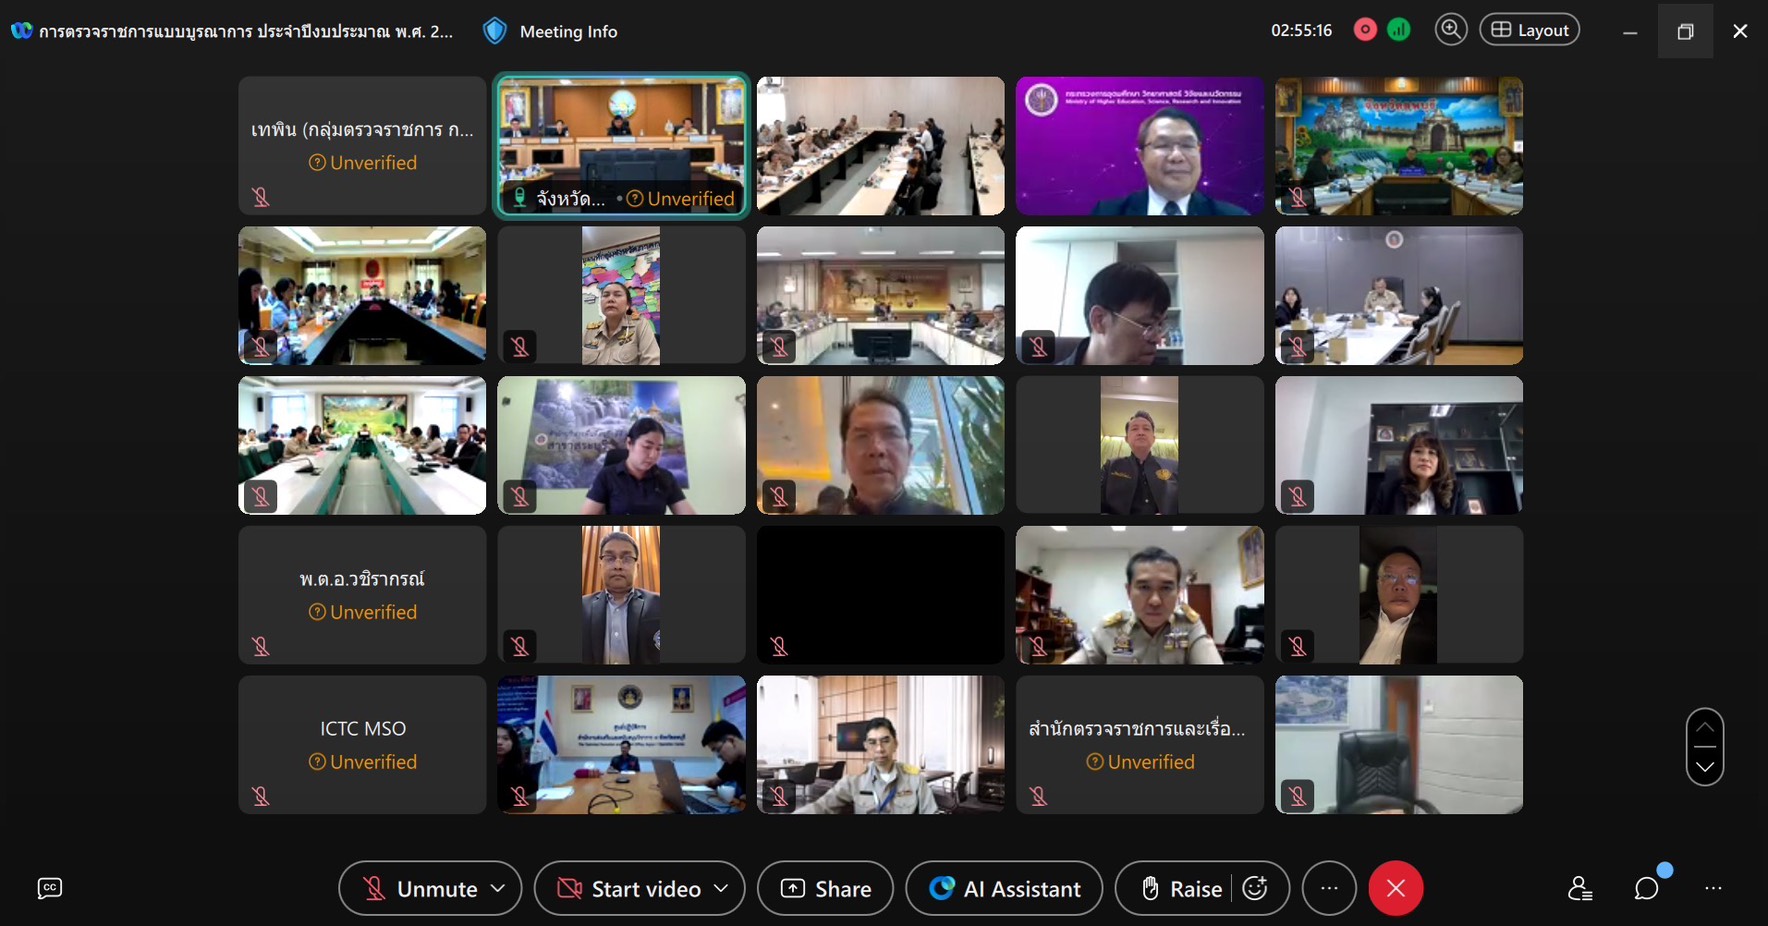Start video camera

coord(630,888)
